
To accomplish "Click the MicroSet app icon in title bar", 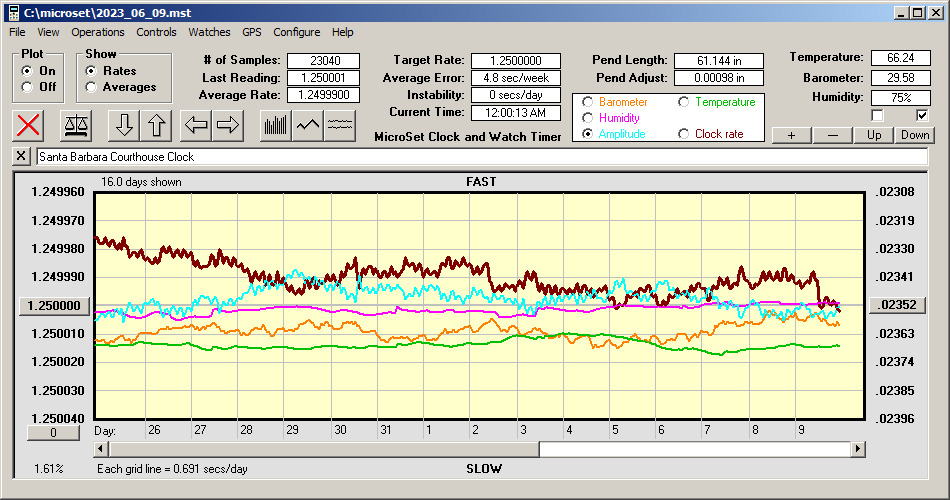I will tap(13, 13).
